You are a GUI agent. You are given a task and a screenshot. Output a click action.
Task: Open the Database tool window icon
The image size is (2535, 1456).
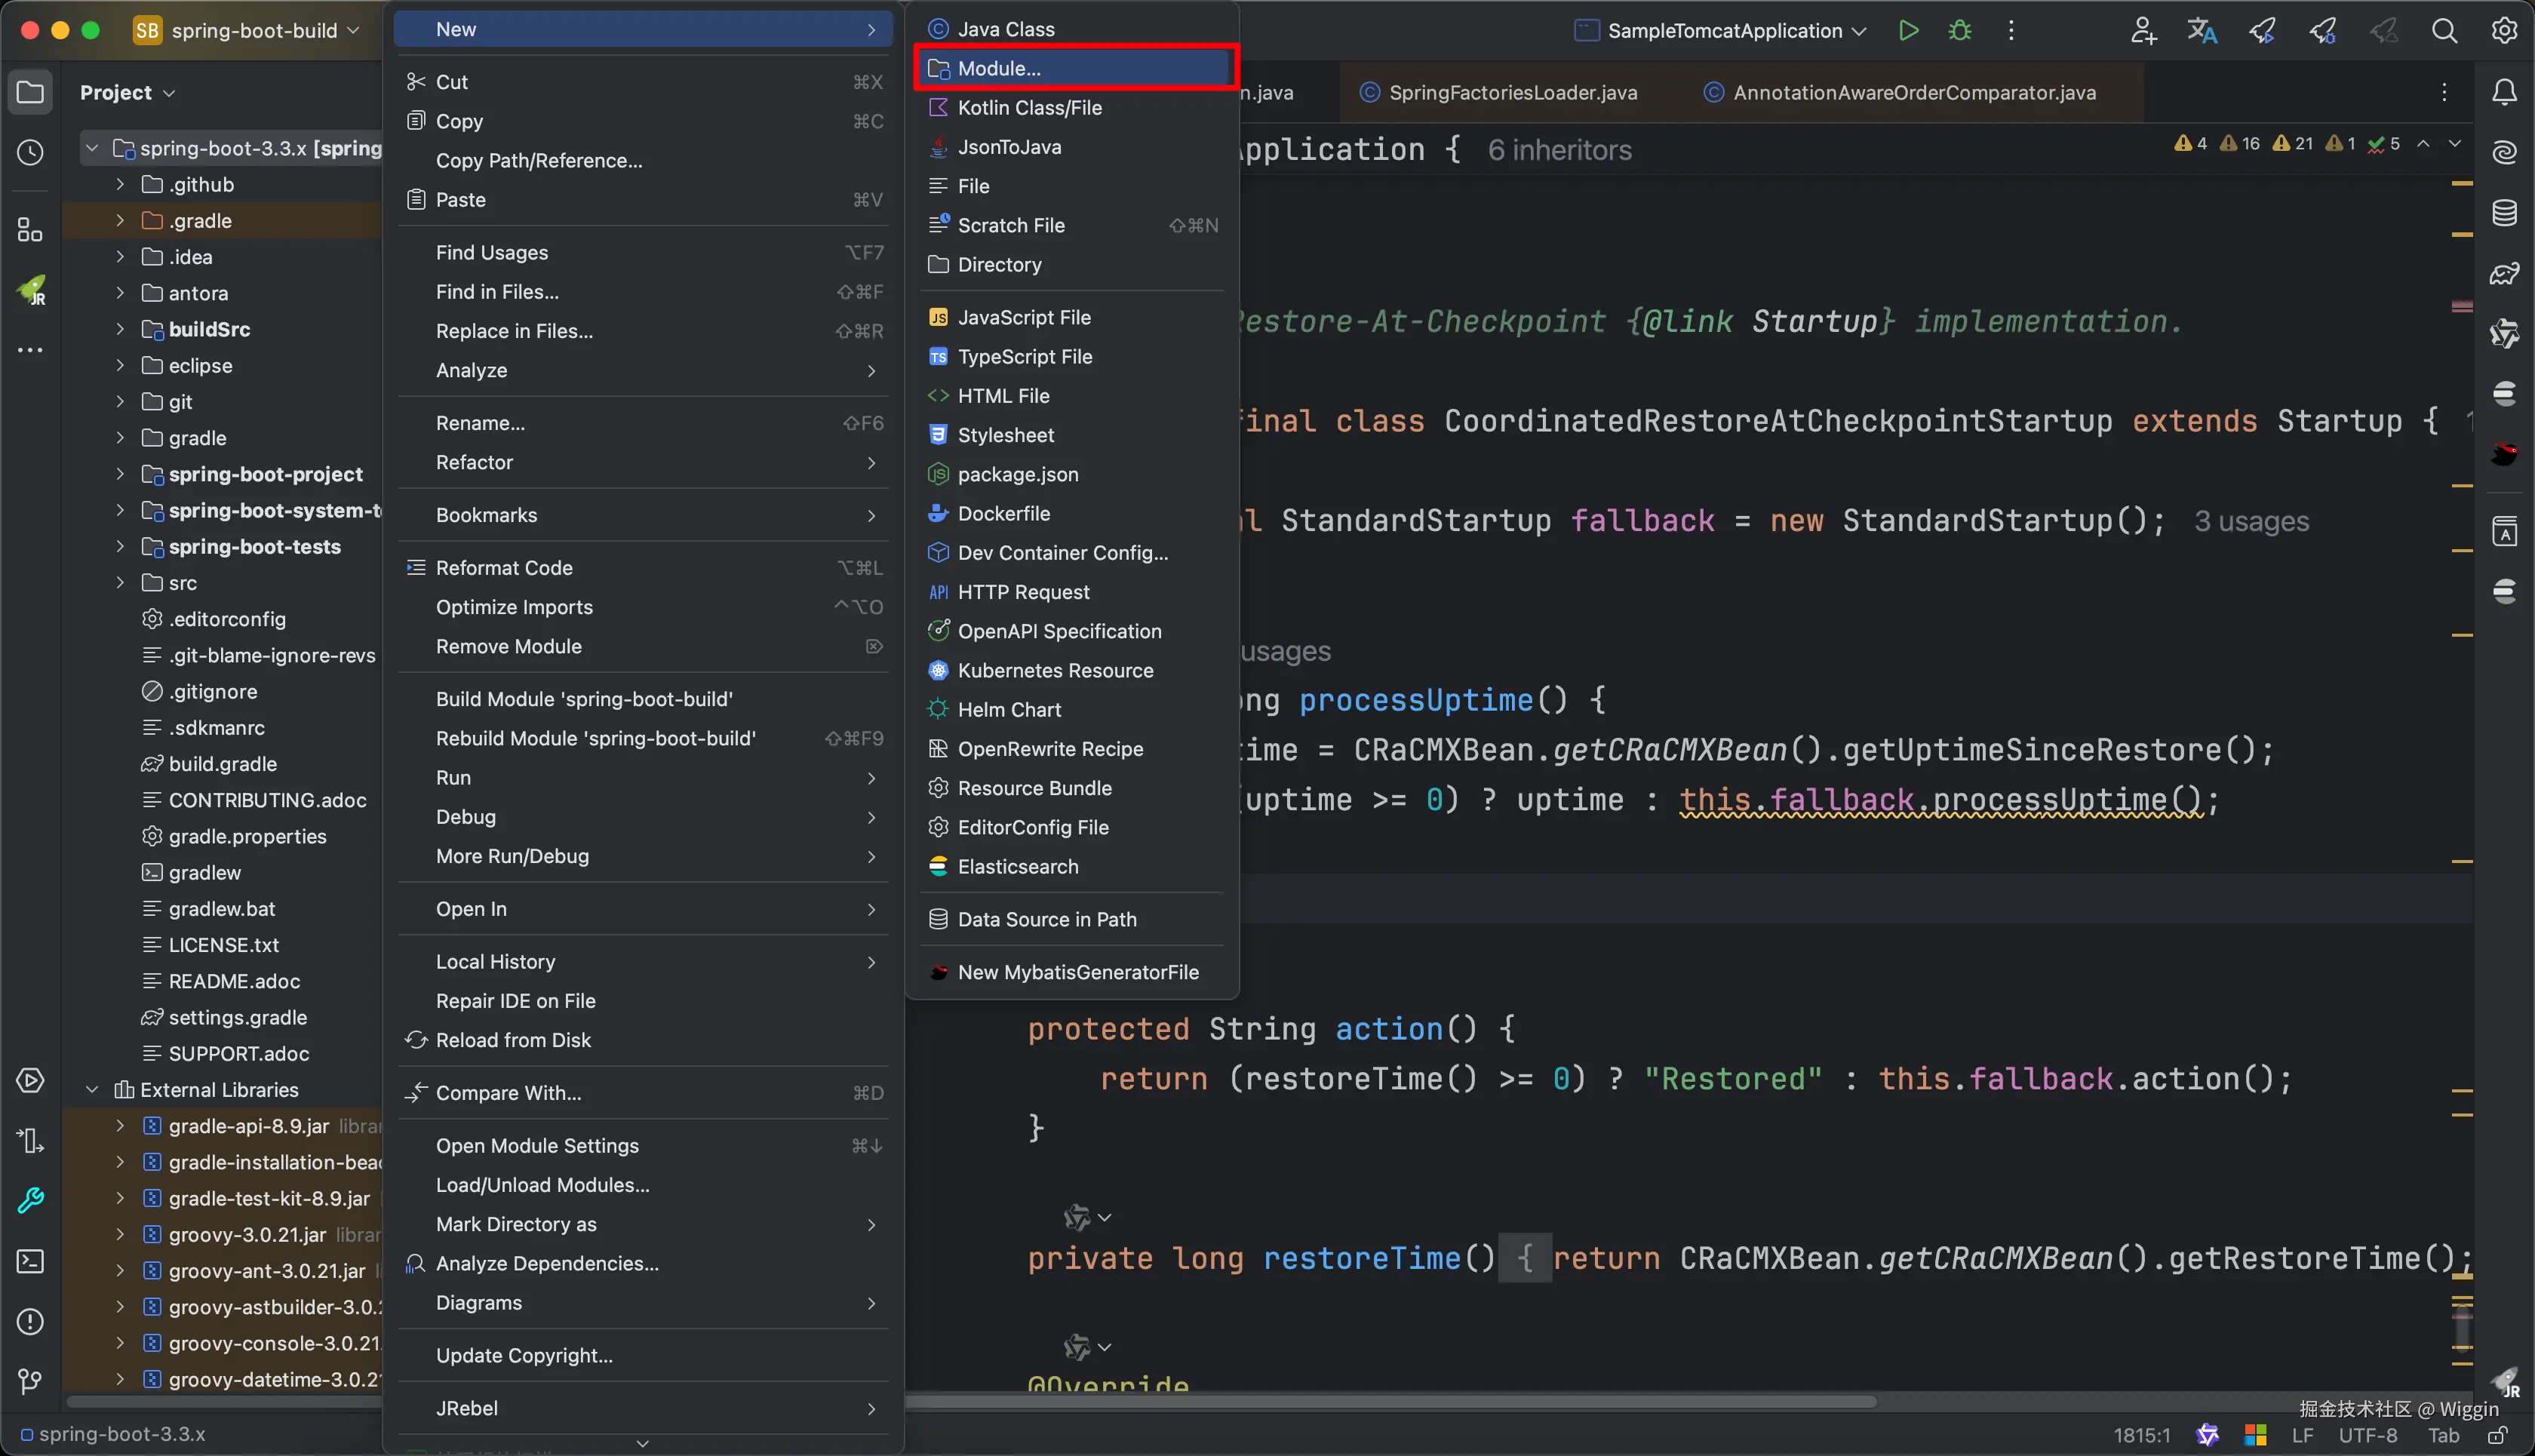[x=2504, y=212]
